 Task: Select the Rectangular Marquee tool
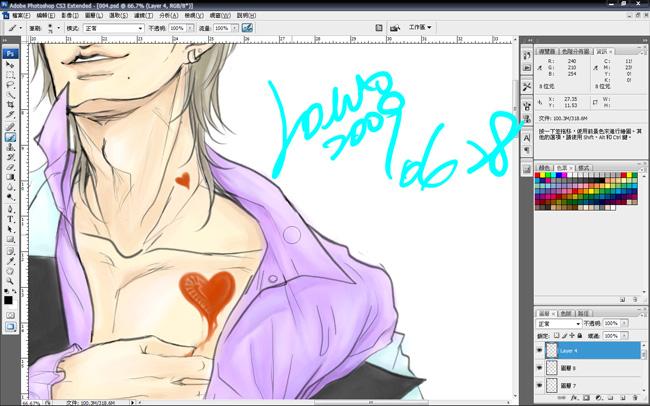tap(10, 75)
